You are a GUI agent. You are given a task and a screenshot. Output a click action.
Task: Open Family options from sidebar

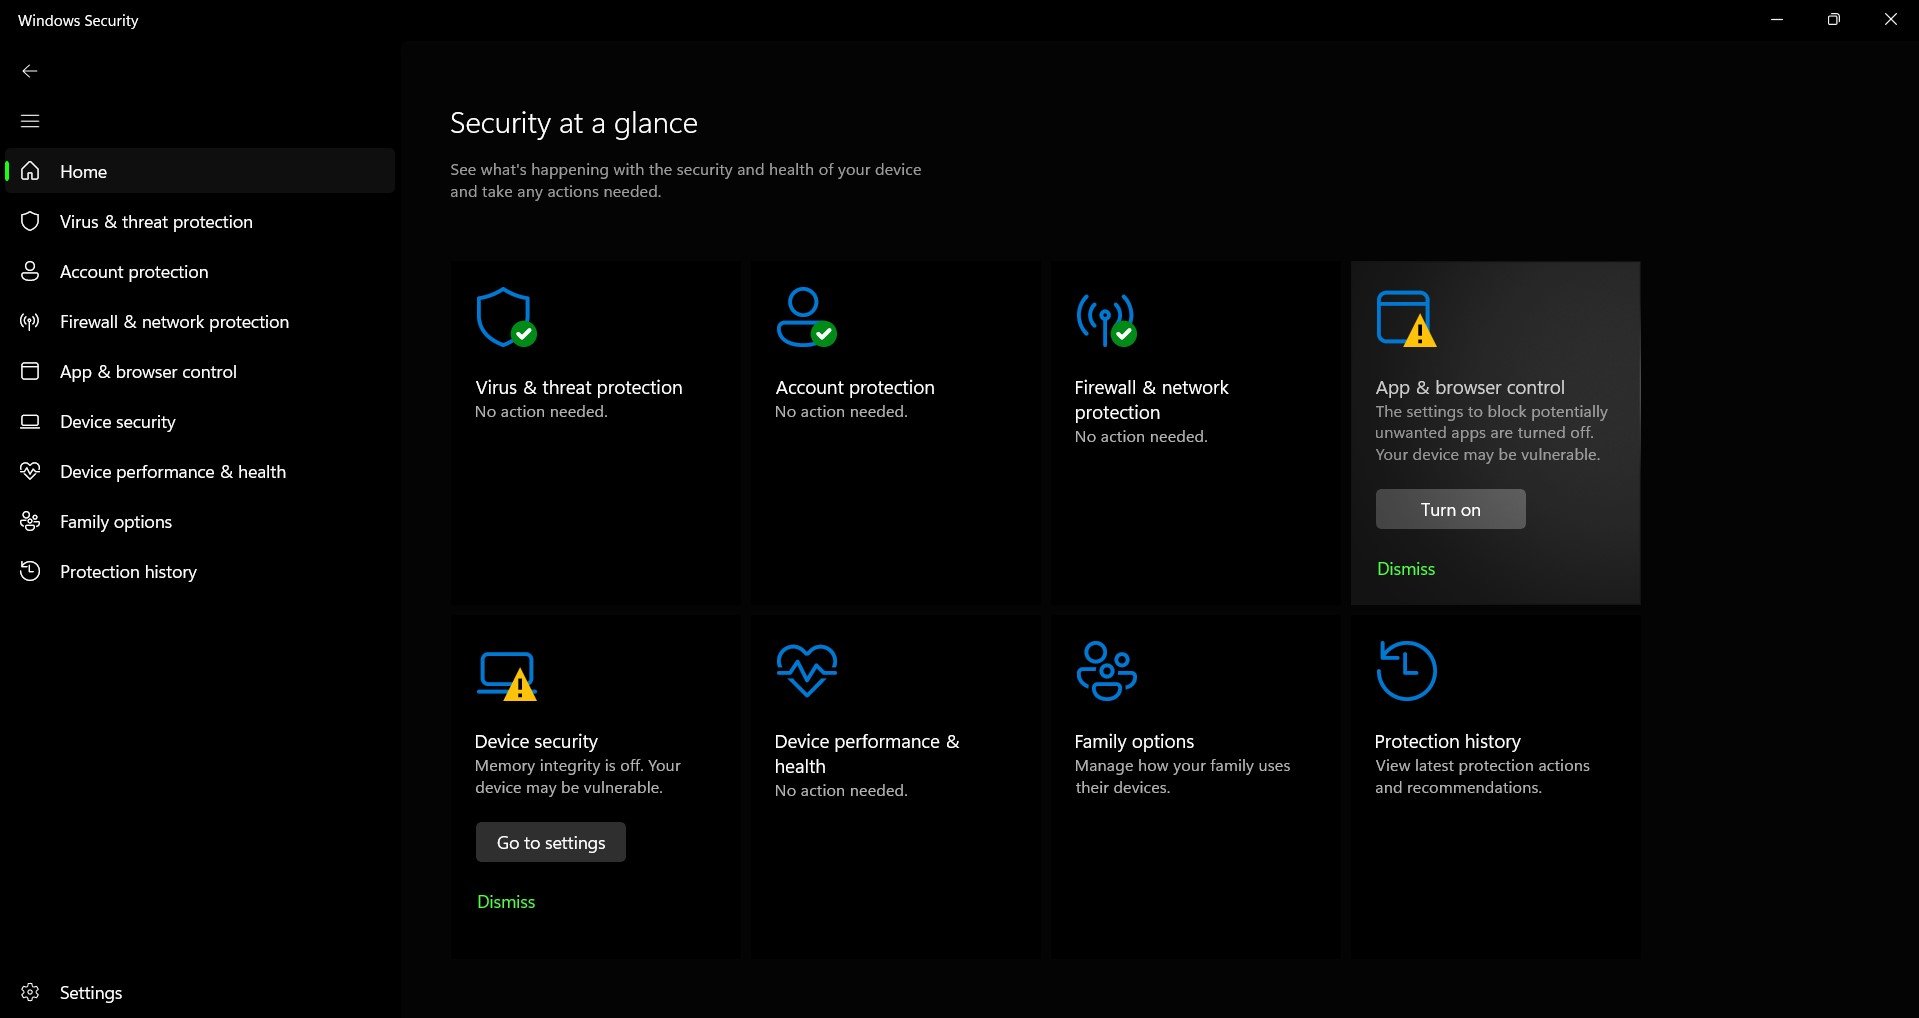200,521
